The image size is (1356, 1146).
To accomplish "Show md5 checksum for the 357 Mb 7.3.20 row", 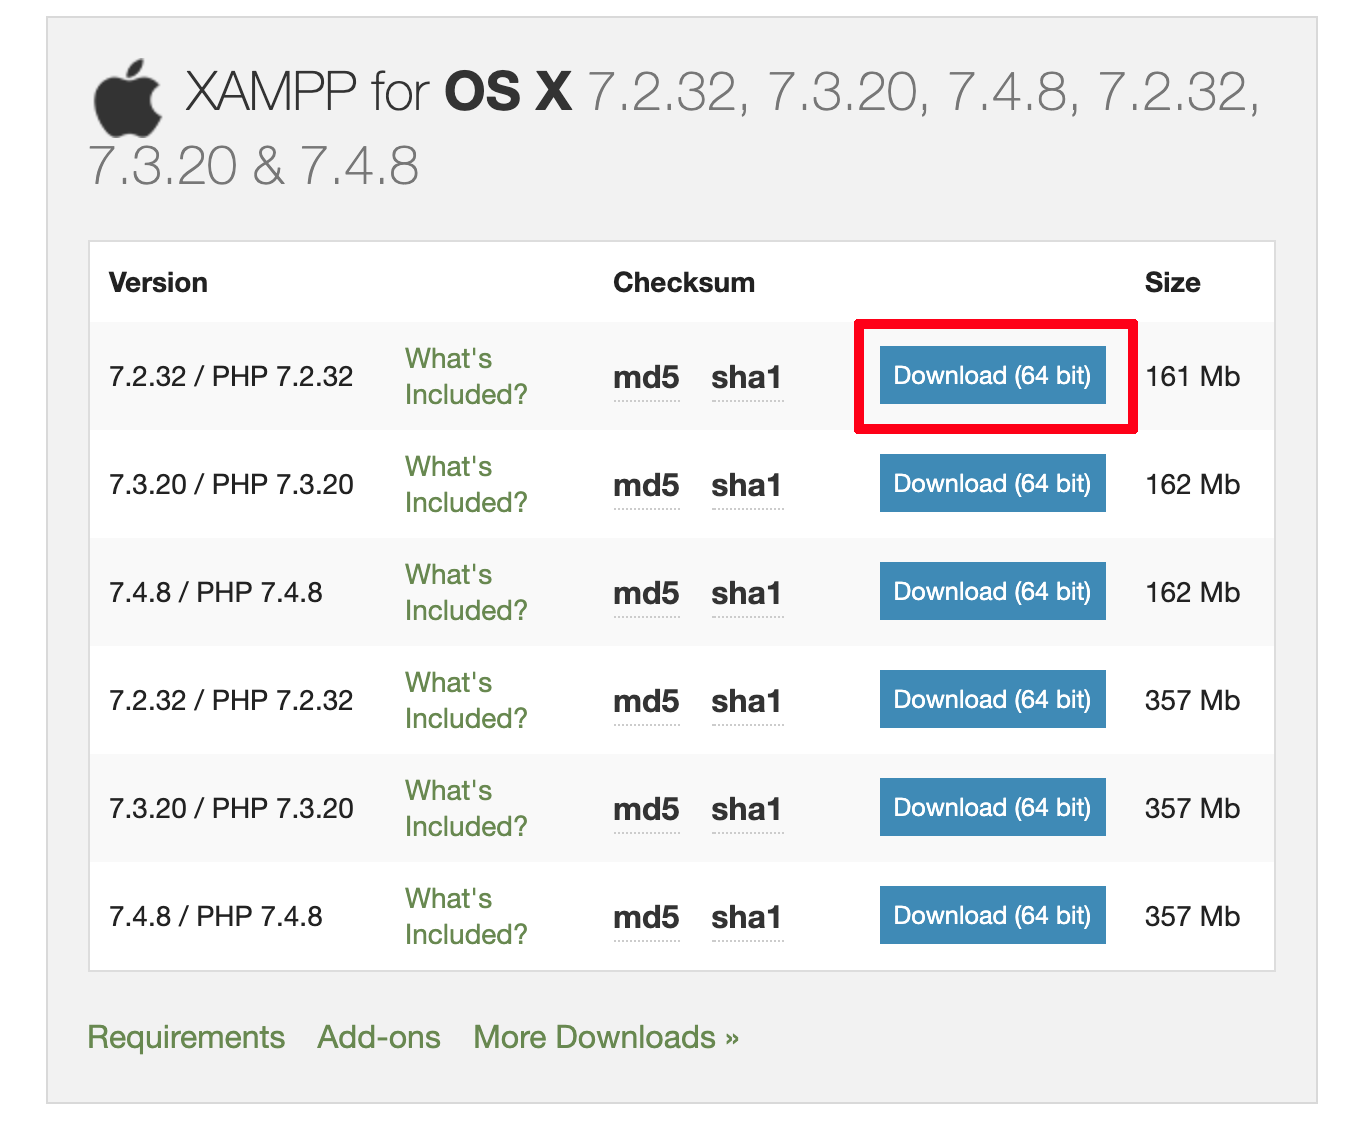I will tap(646, 810).
